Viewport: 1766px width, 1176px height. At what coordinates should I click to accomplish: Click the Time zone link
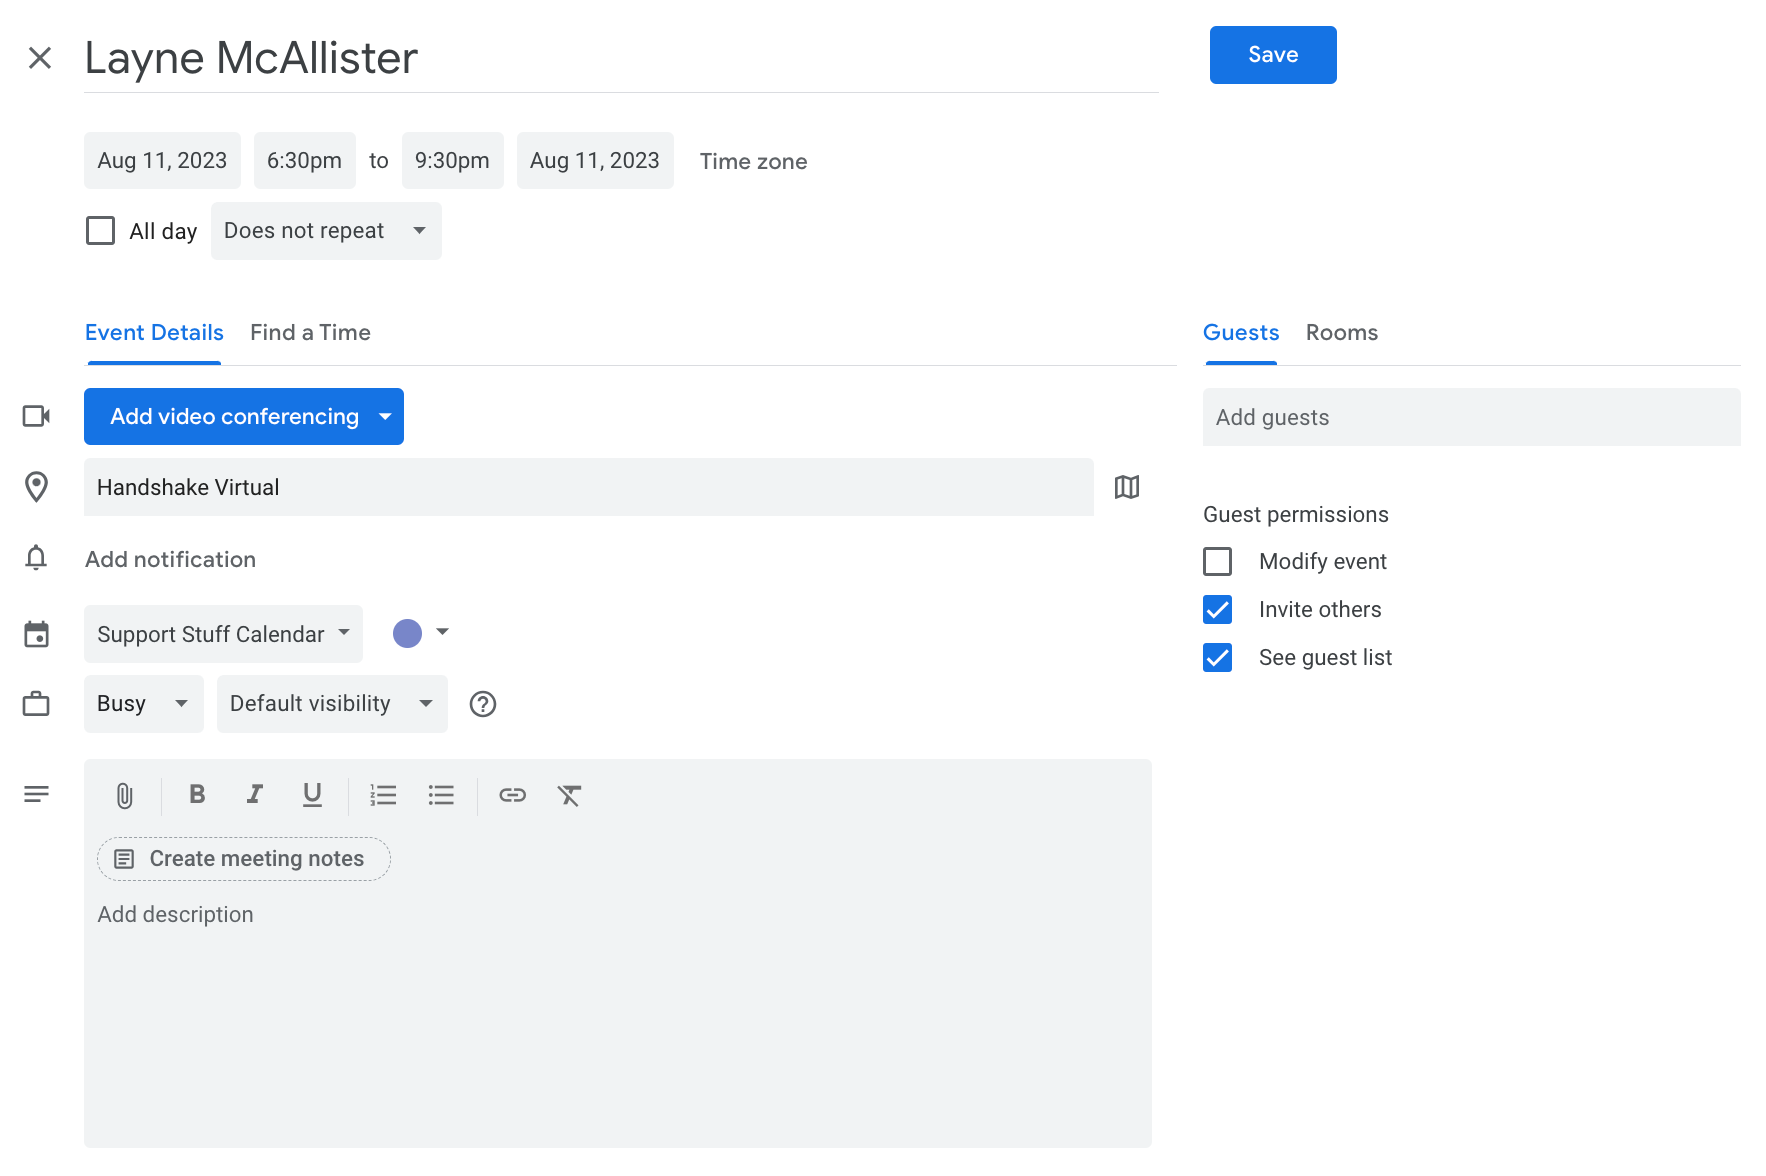pyautogui.click(x=753, y=162)
